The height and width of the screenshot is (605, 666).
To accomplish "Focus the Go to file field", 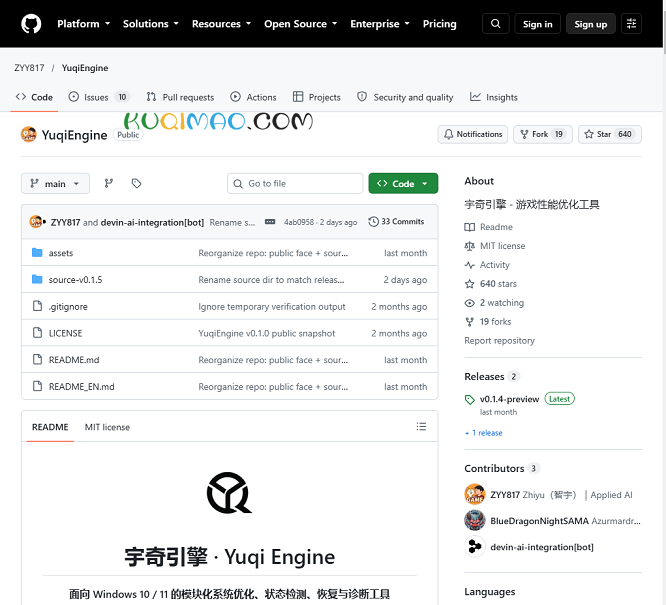I will (x=295, y=184).
